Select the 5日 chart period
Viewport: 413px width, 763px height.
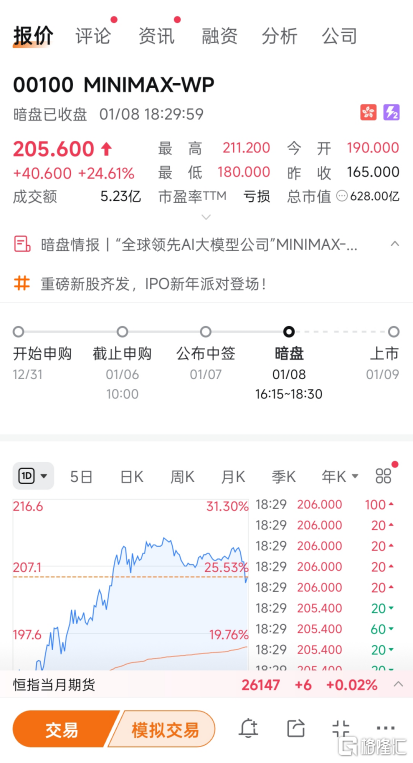(81, 476)
